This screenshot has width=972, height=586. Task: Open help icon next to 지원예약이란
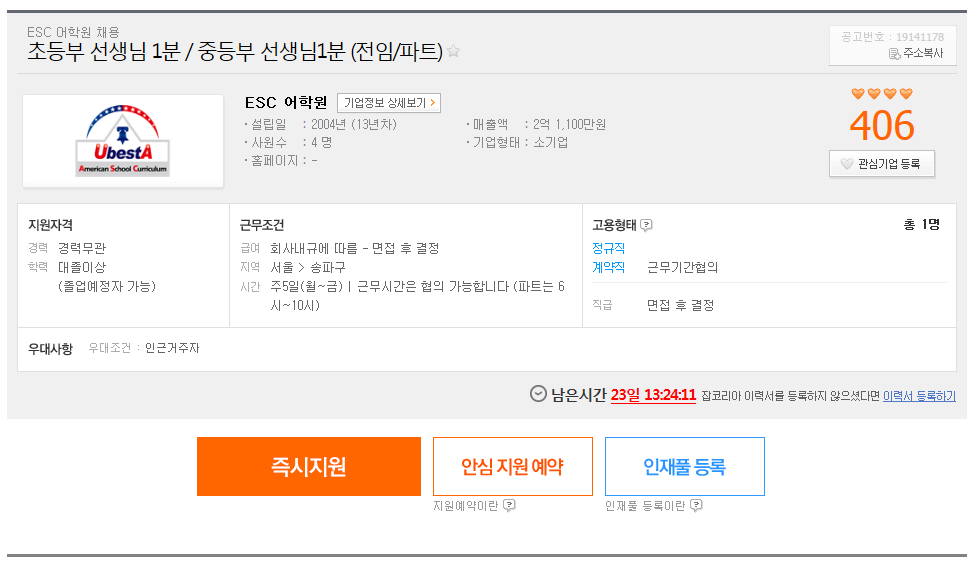(510, 505)
